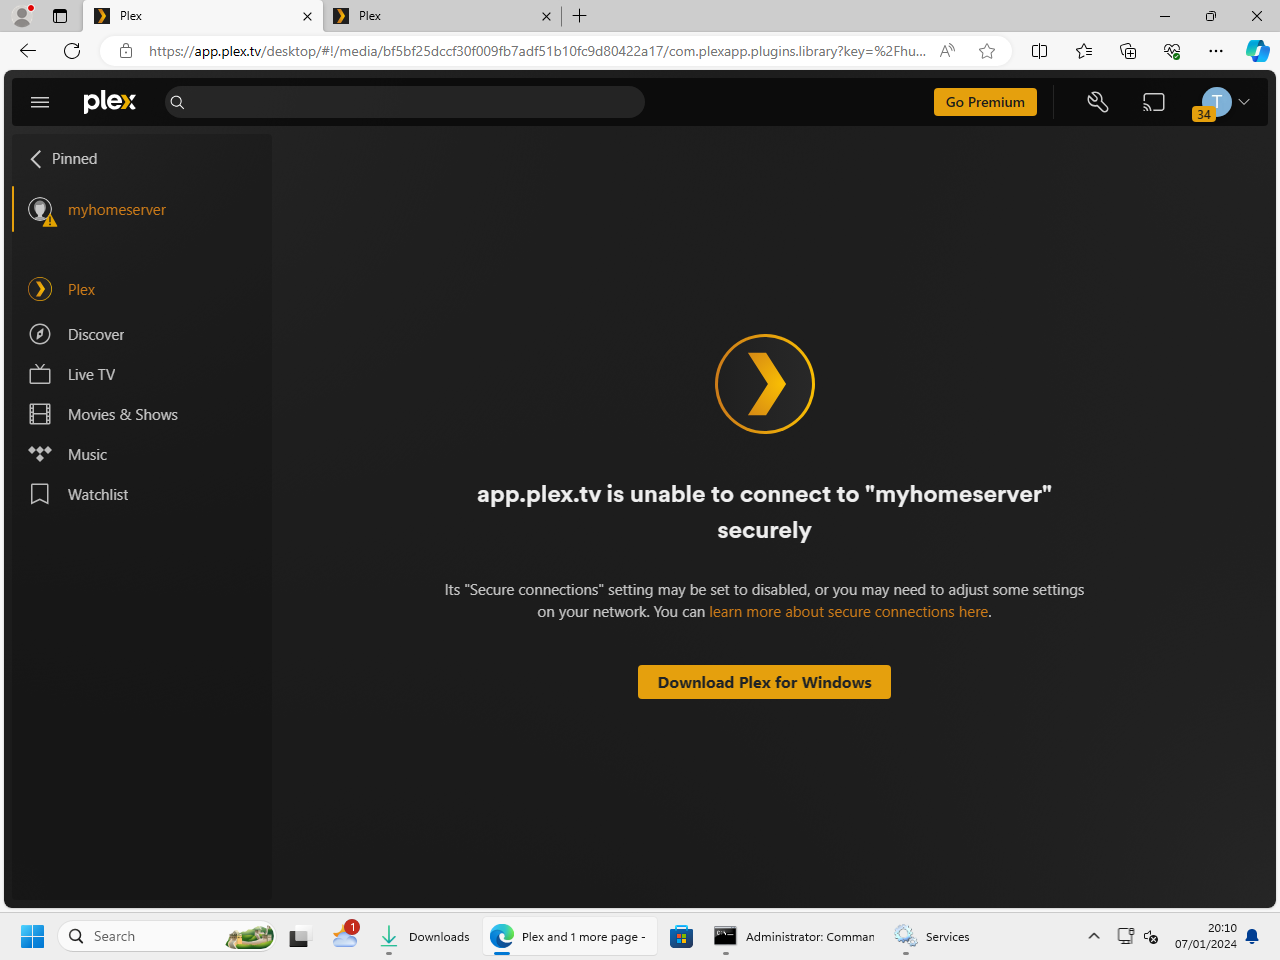Open the Copilot sidebar icon
Image resolution: width=1280 pixels, height=960 pixels.
tap(1258, 51)
